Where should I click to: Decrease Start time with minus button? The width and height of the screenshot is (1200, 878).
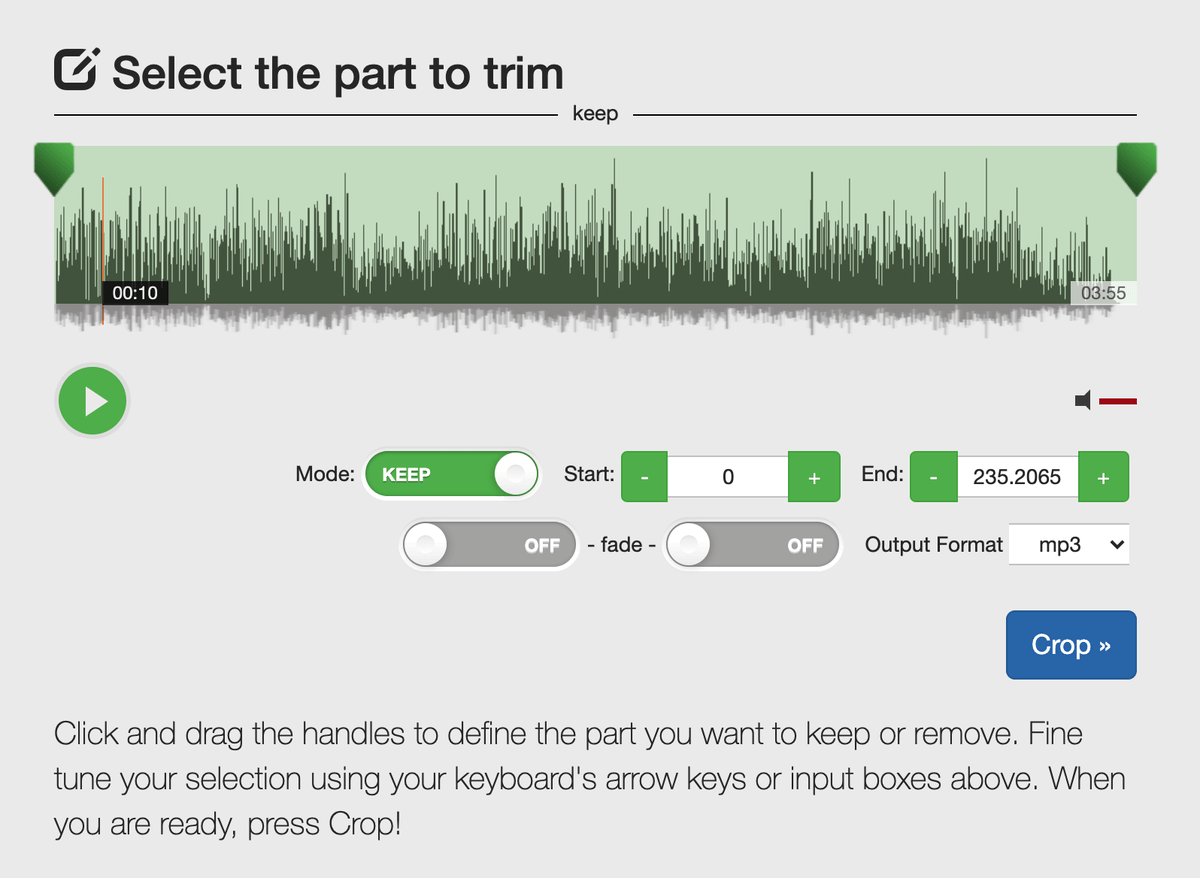(x=645, y=477)
